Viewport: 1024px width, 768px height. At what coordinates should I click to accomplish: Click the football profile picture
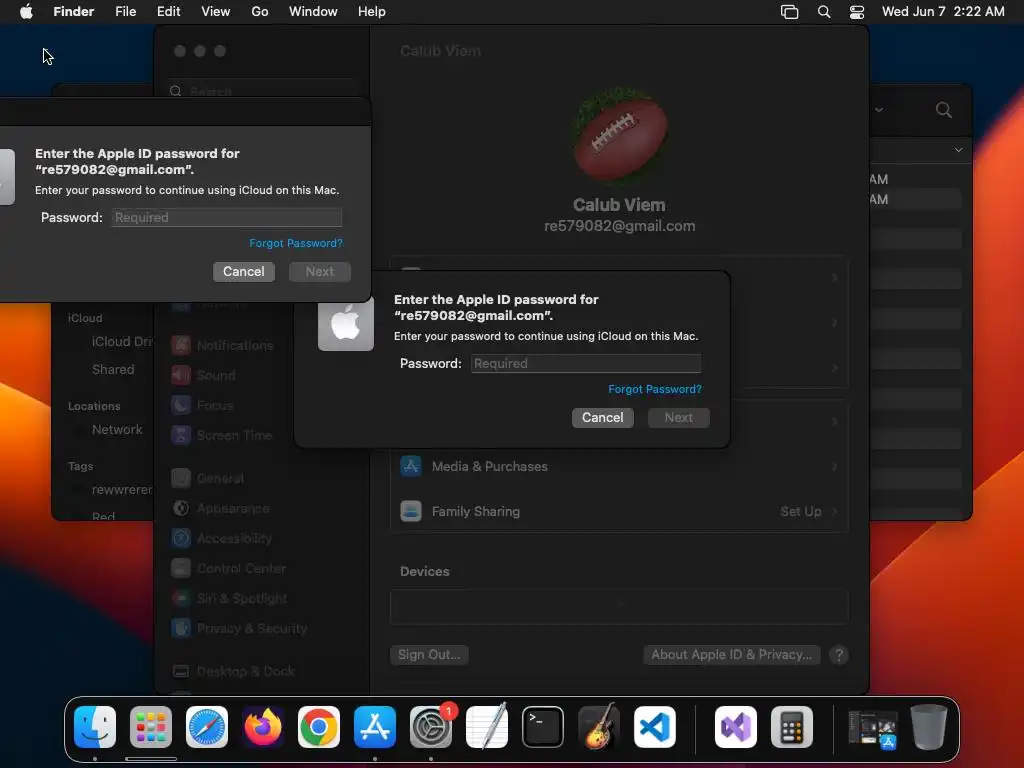(620, 135)
